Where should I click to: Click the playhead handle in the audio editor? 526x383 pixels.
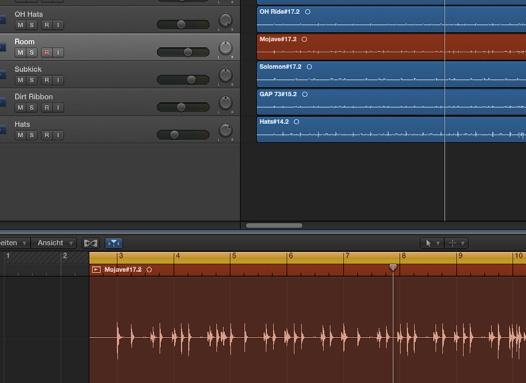click(x=393, y=267)
